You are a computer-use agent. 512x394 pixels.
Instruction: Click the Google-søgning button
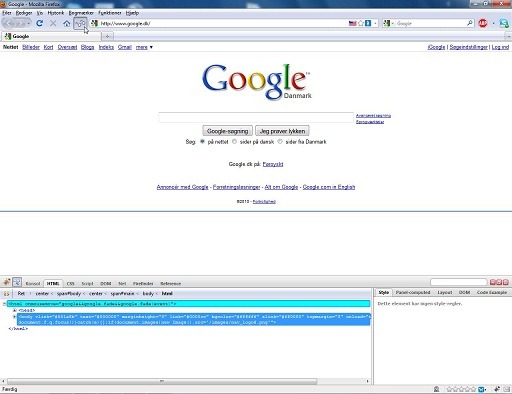[x=227, y=131]
